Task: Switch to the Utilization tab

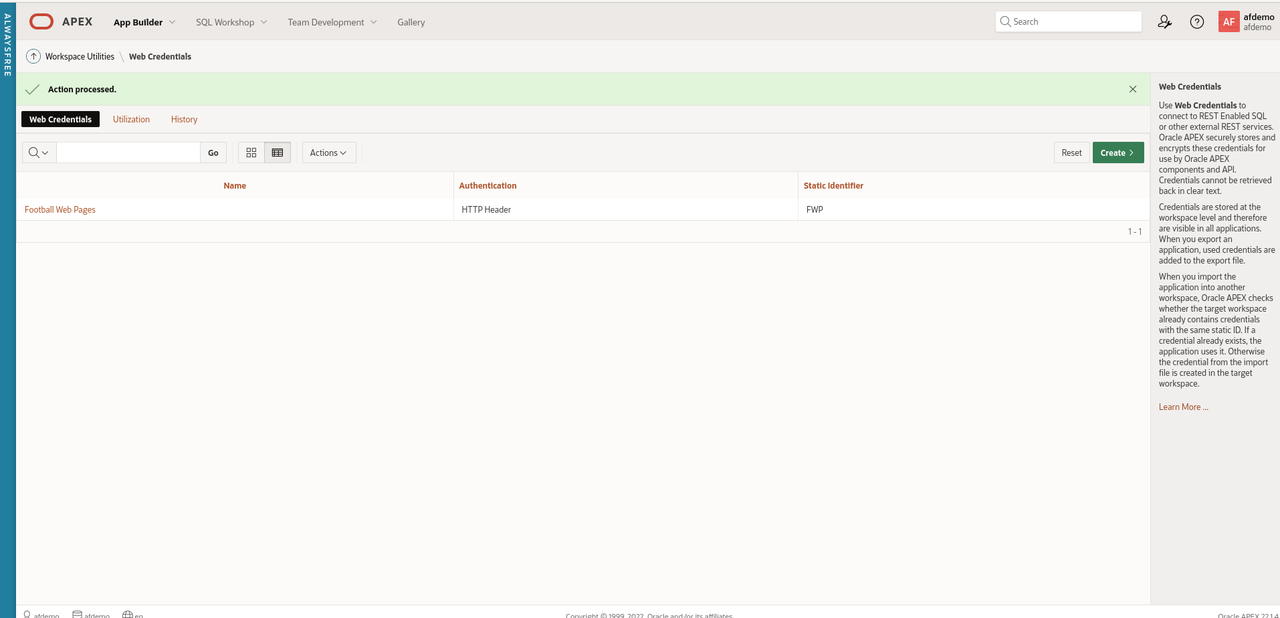Action: (x=131, y=119)
